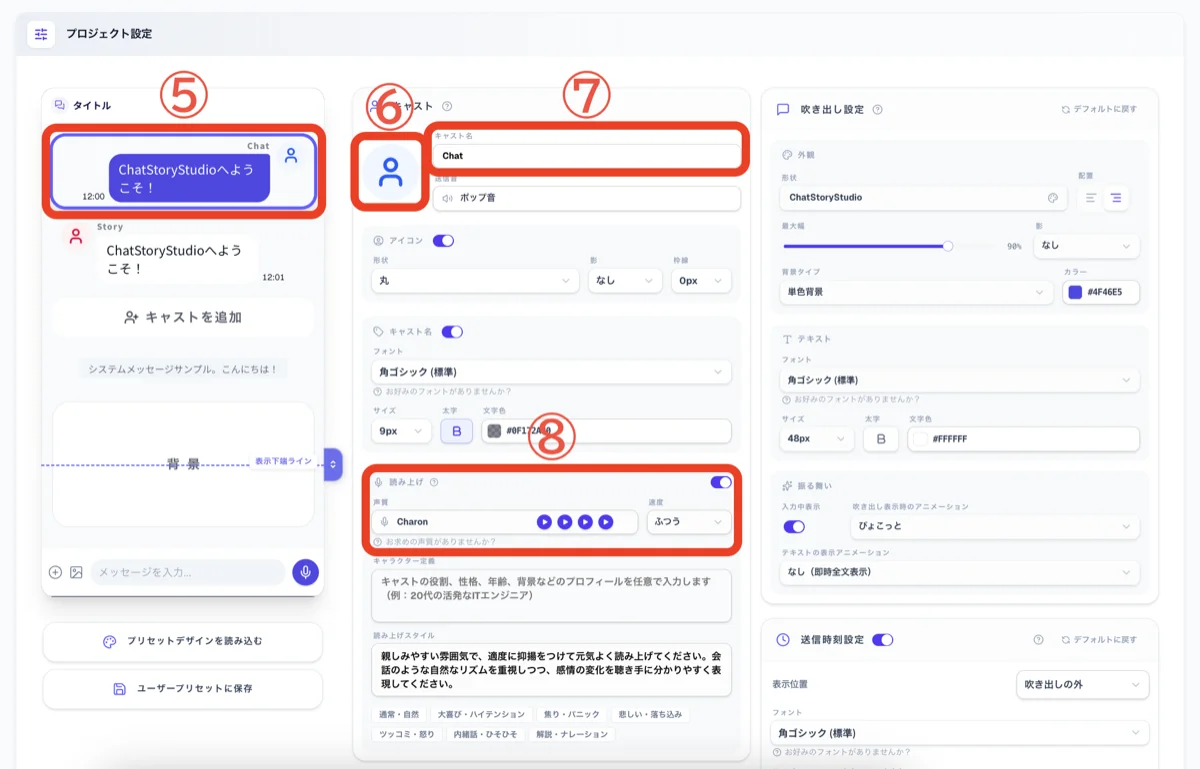Click キャストを追加 button
The image size is (1200, 769).
[182, 317]
